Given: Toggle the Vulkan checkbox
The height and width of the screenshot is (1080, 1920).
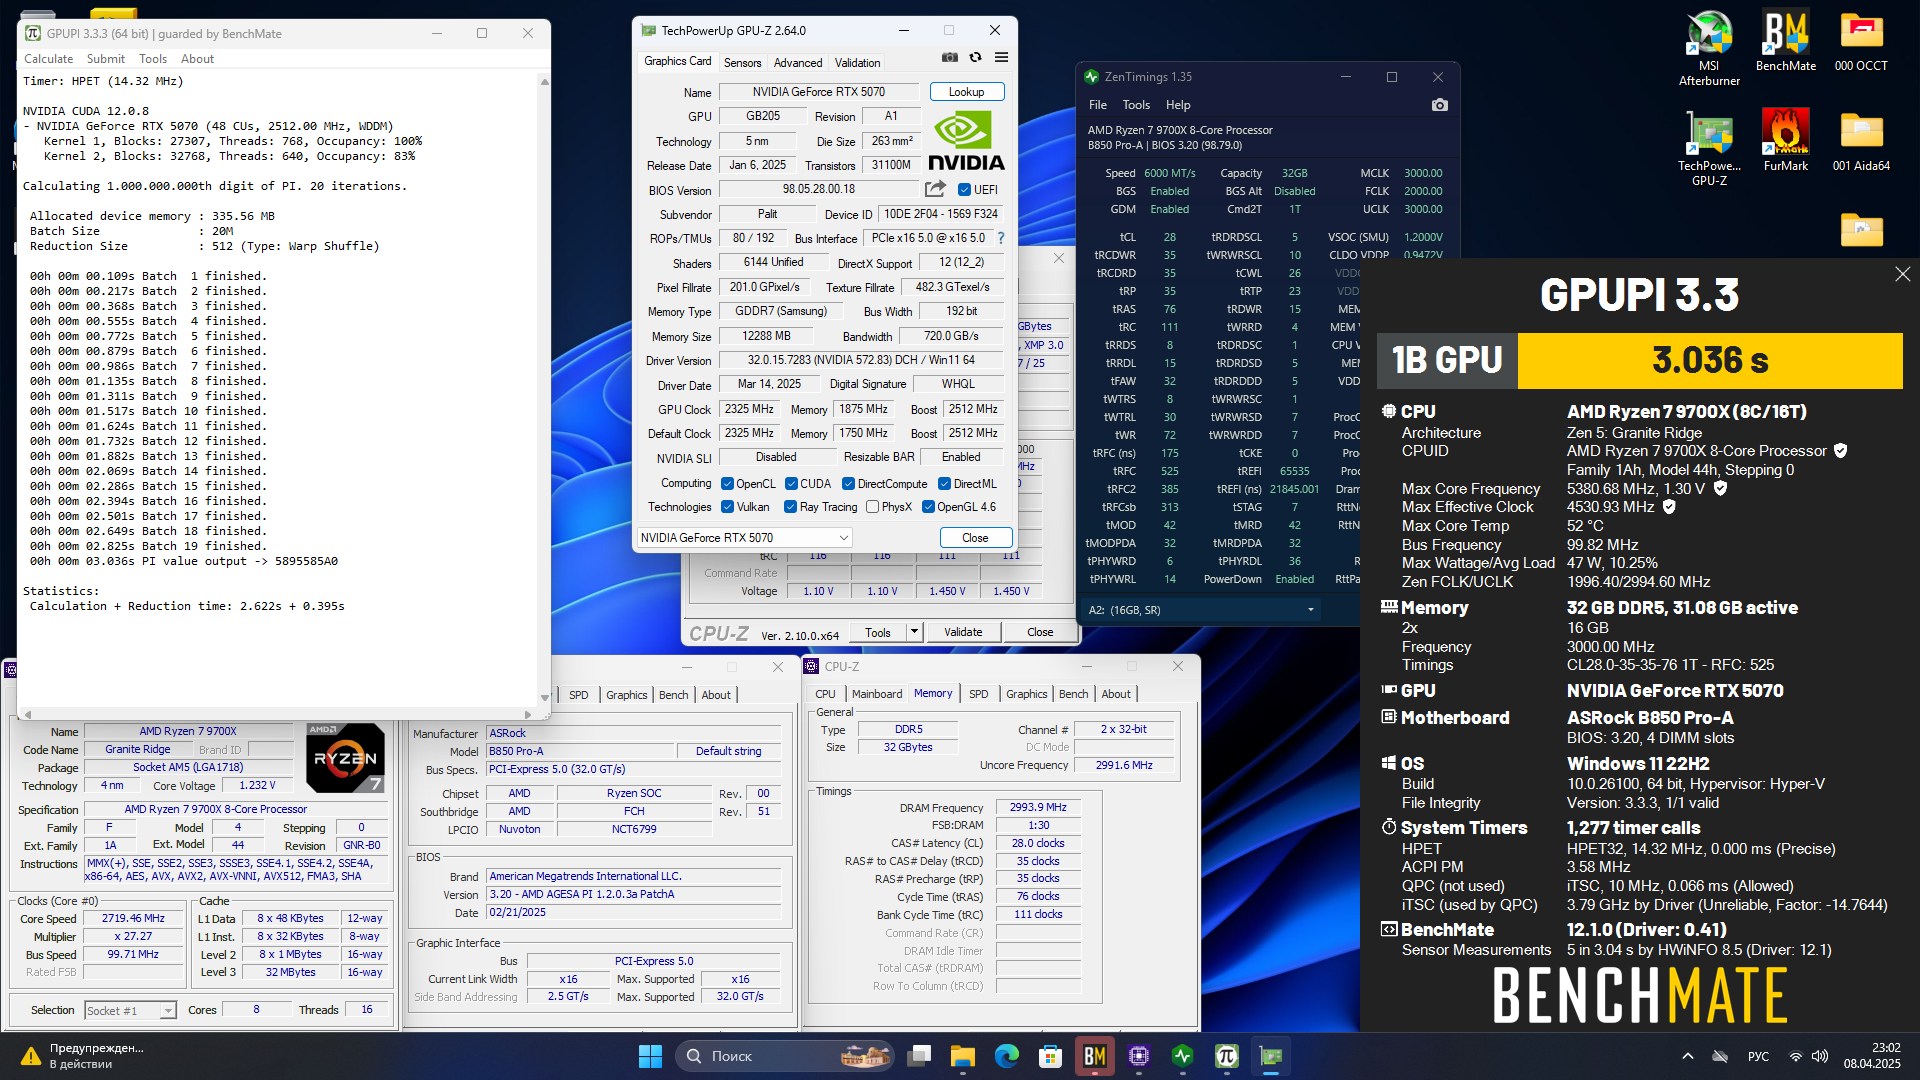Looking at the screenshot, I should pyautogui.click(x=727, y=507).
